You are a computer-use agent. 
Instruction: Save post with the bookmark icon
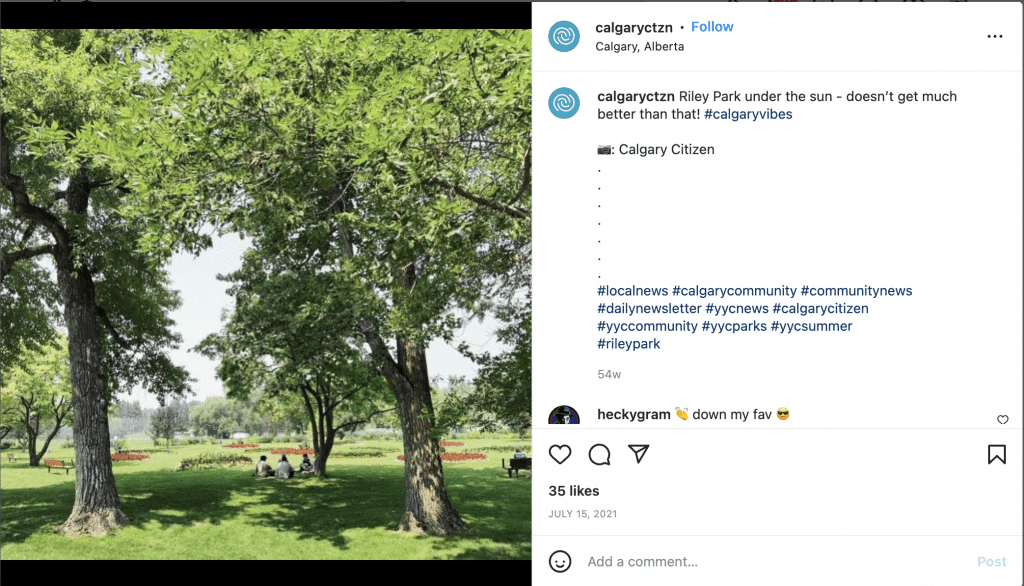[x=996, y=455]
